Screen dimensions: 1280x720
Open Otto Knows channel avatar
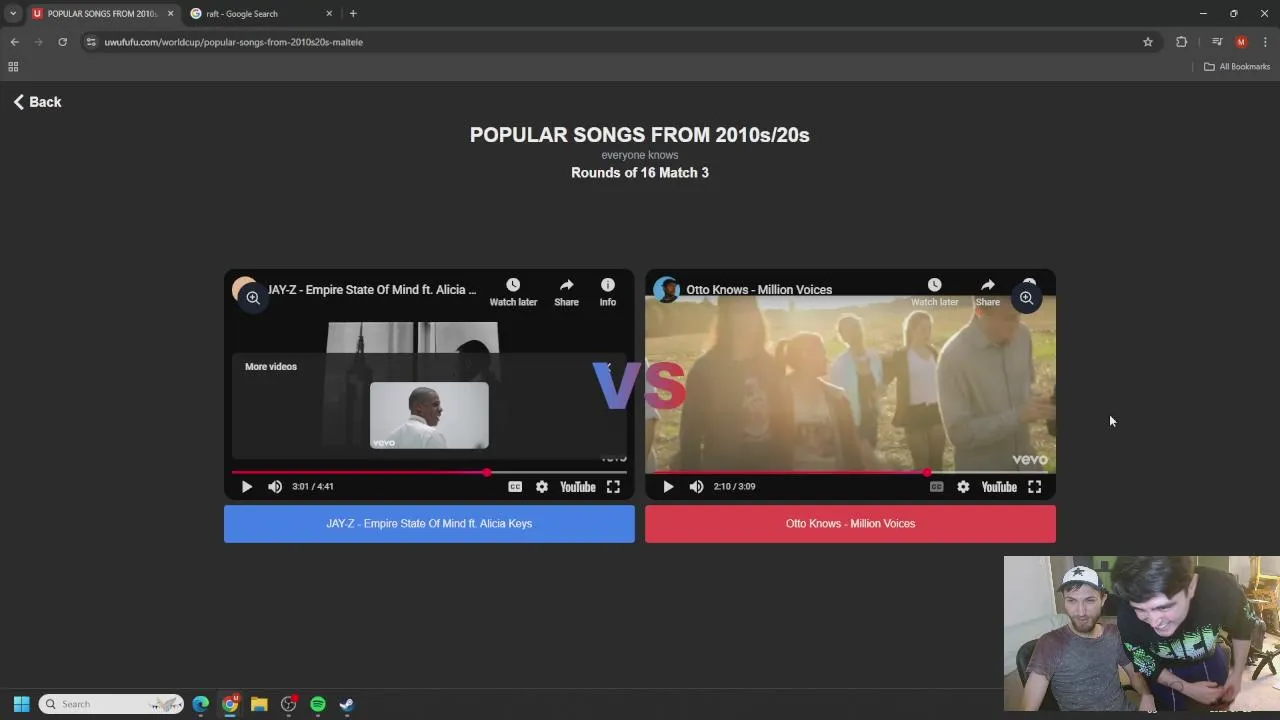666,290
